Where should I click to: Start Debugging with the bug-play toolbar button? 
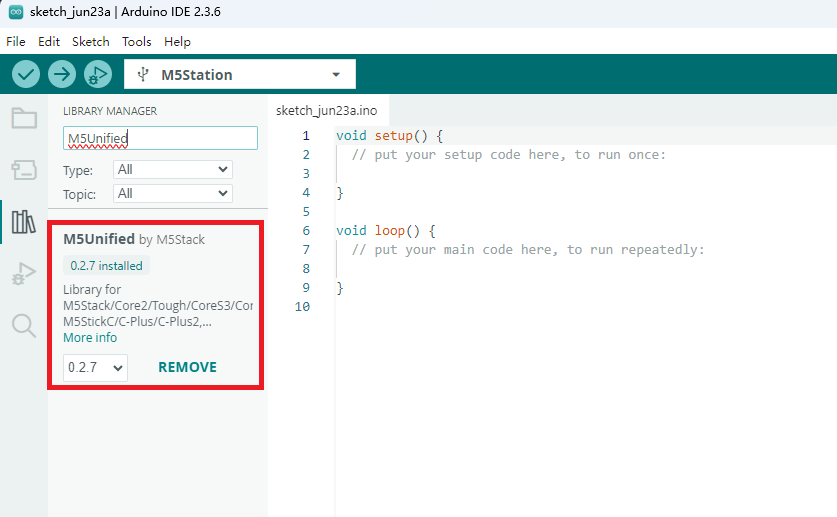(98, 74)
